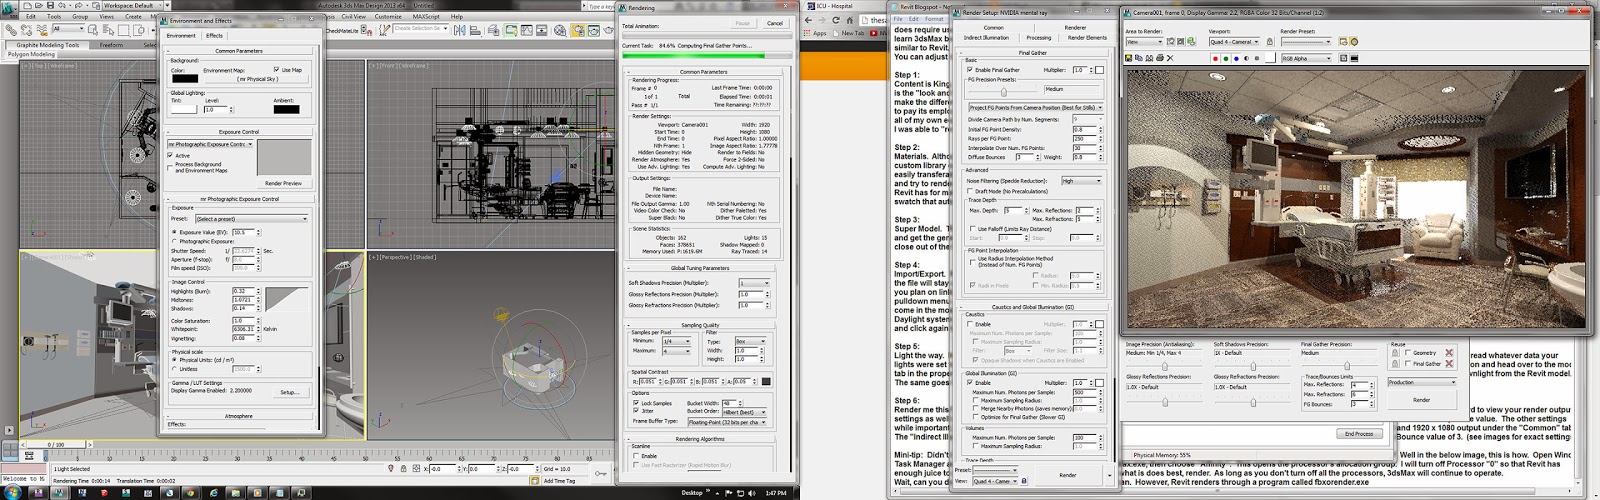Delete cached Geometry with red X icon
1600x500 pixels.
[1449, 353]
